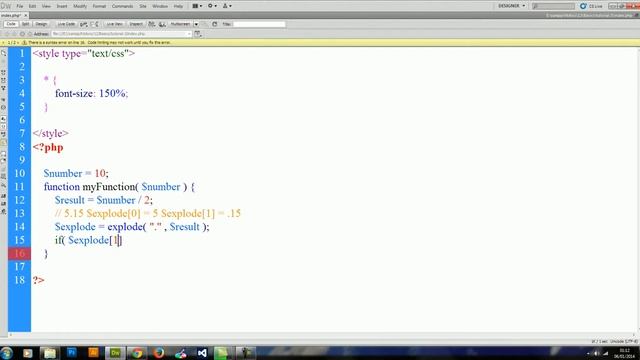Click the syntax error warning message

(100, 42)
